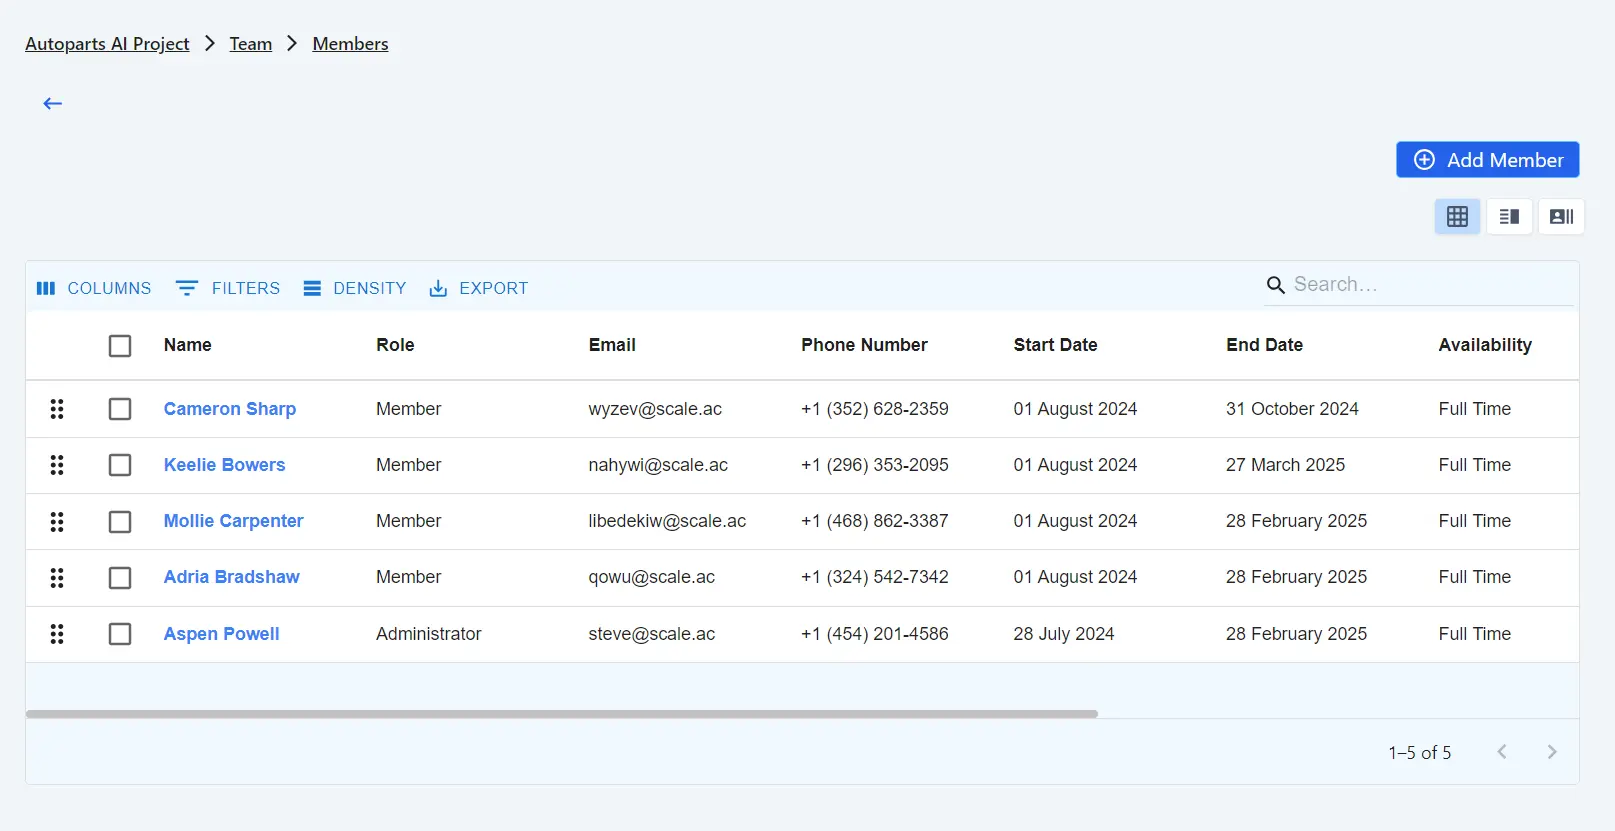Image resolution: width=1615 pixels, height=831 pixels.
Task: Select Adria Bradshaw row checkbox
Action: click(x=120, y=577)
